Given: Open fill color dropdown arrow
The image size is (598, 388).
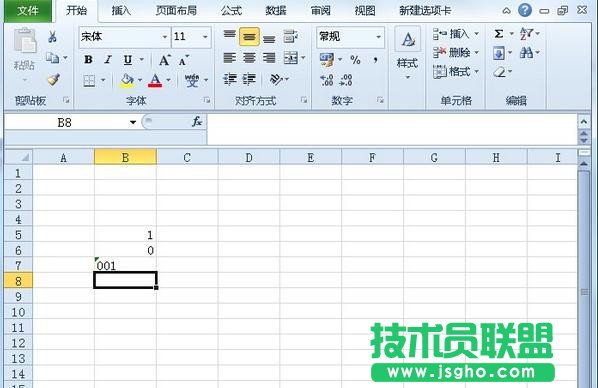Looking at the screenshot, I should 140,80.
